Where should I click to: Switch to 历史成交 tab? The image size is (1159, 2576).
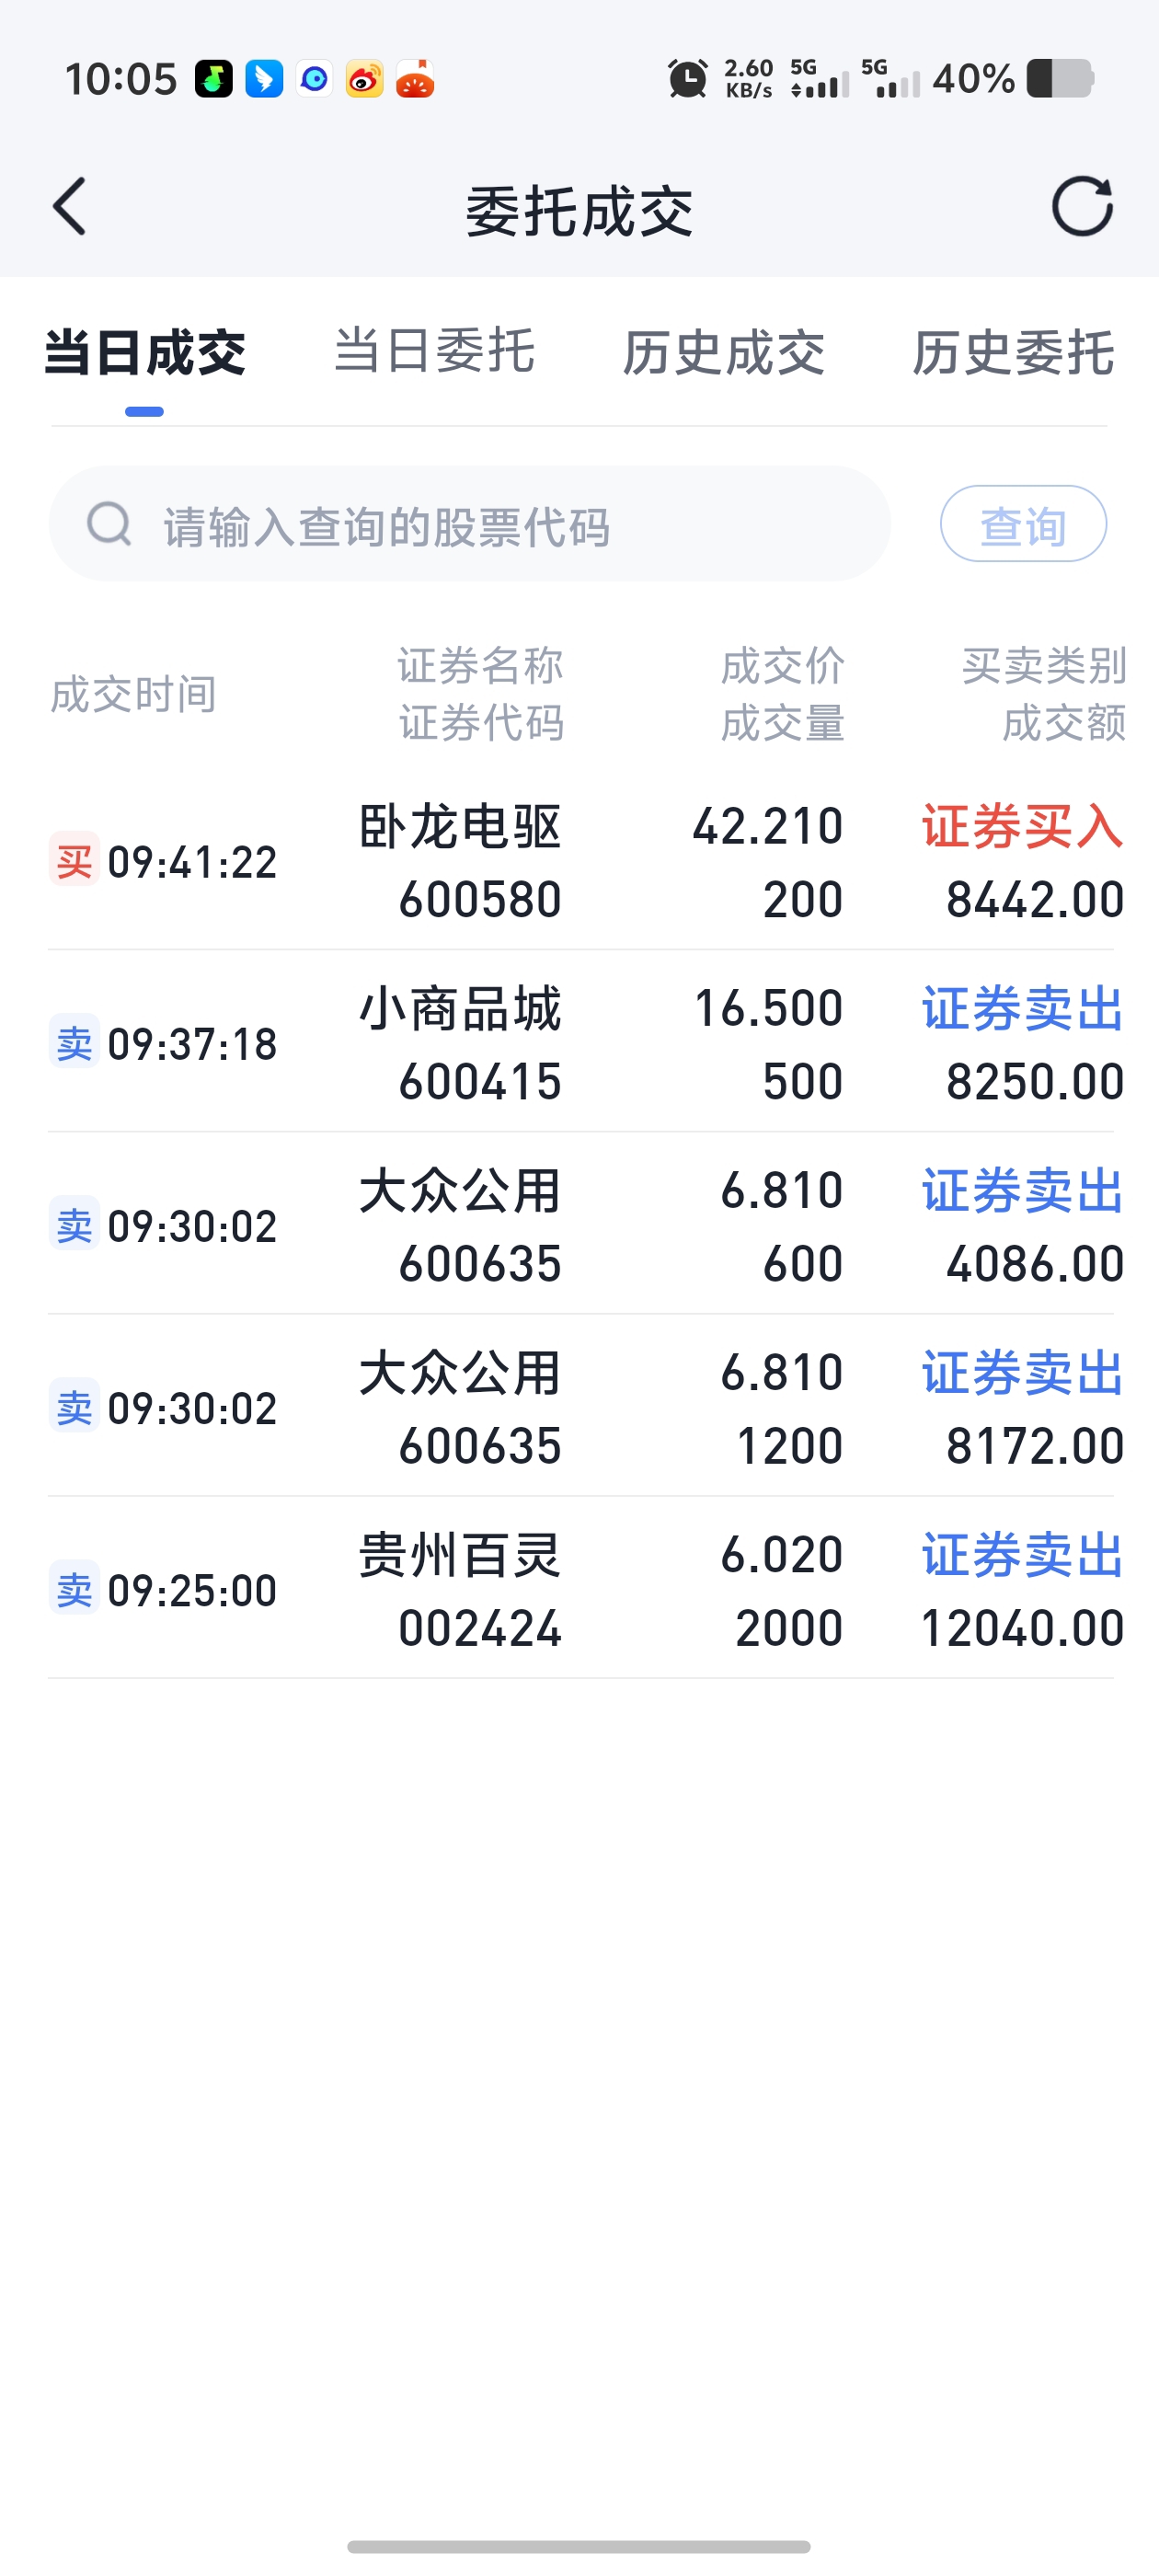[724, 352]
